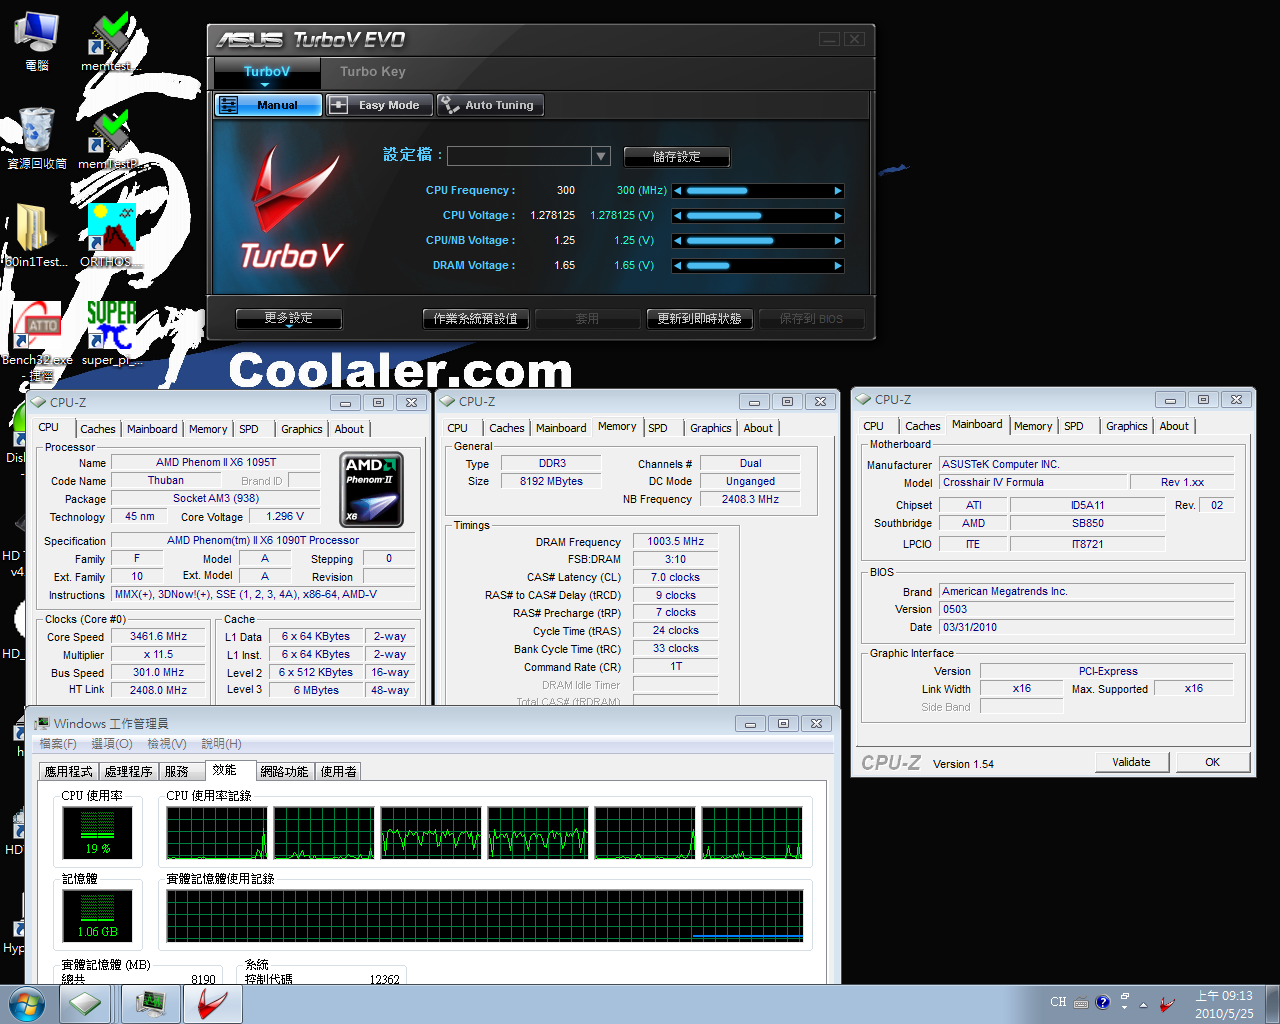Click the CH language indicator in tray
This screenshot has height=1024, width=1280.
[1058, 1002]
